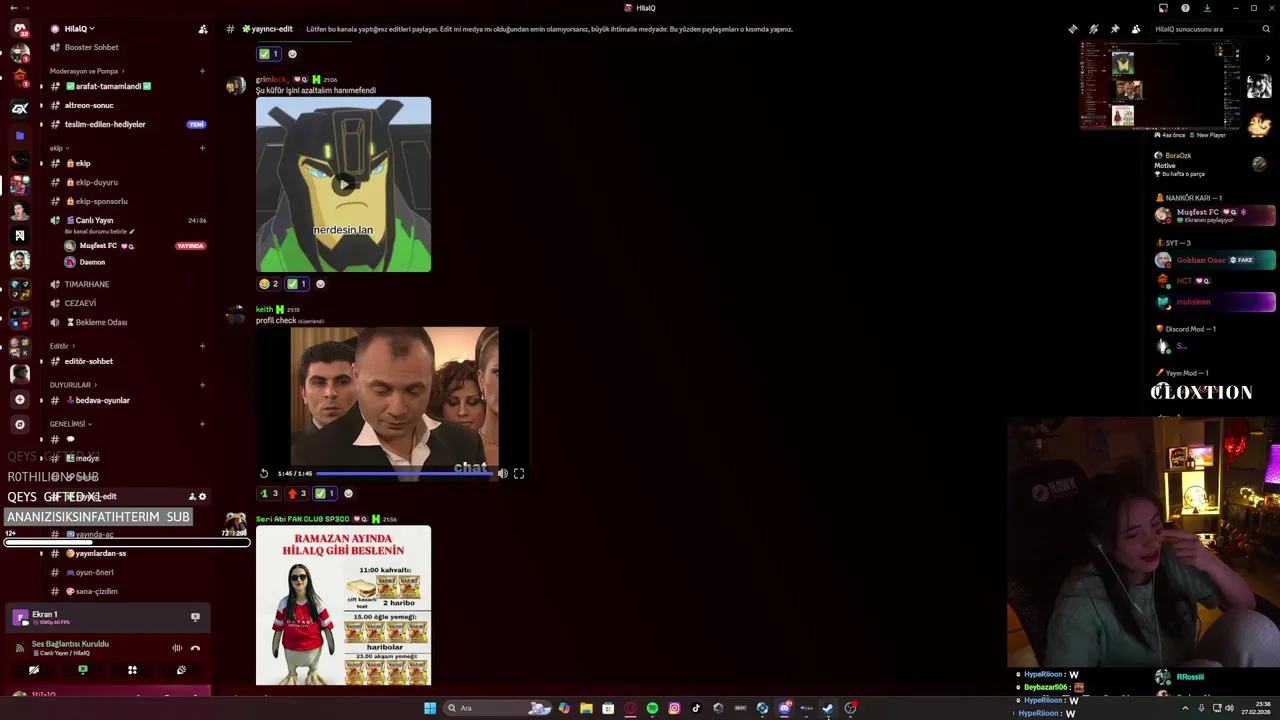Open the inbox icon in title bar
The width and height of the screenshot is (1280, 720).
[1163, 8]
